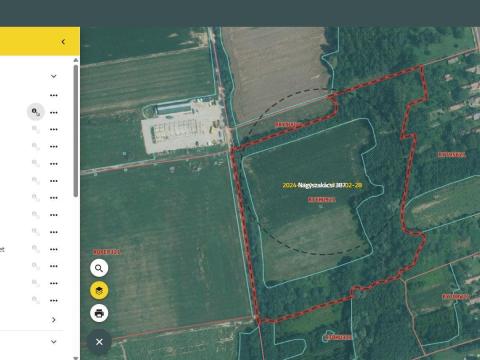The width and height of the screenshot is (480, 360).
Task: Open the three-dot menu in the row ending with 'et'
Action: 54,249
